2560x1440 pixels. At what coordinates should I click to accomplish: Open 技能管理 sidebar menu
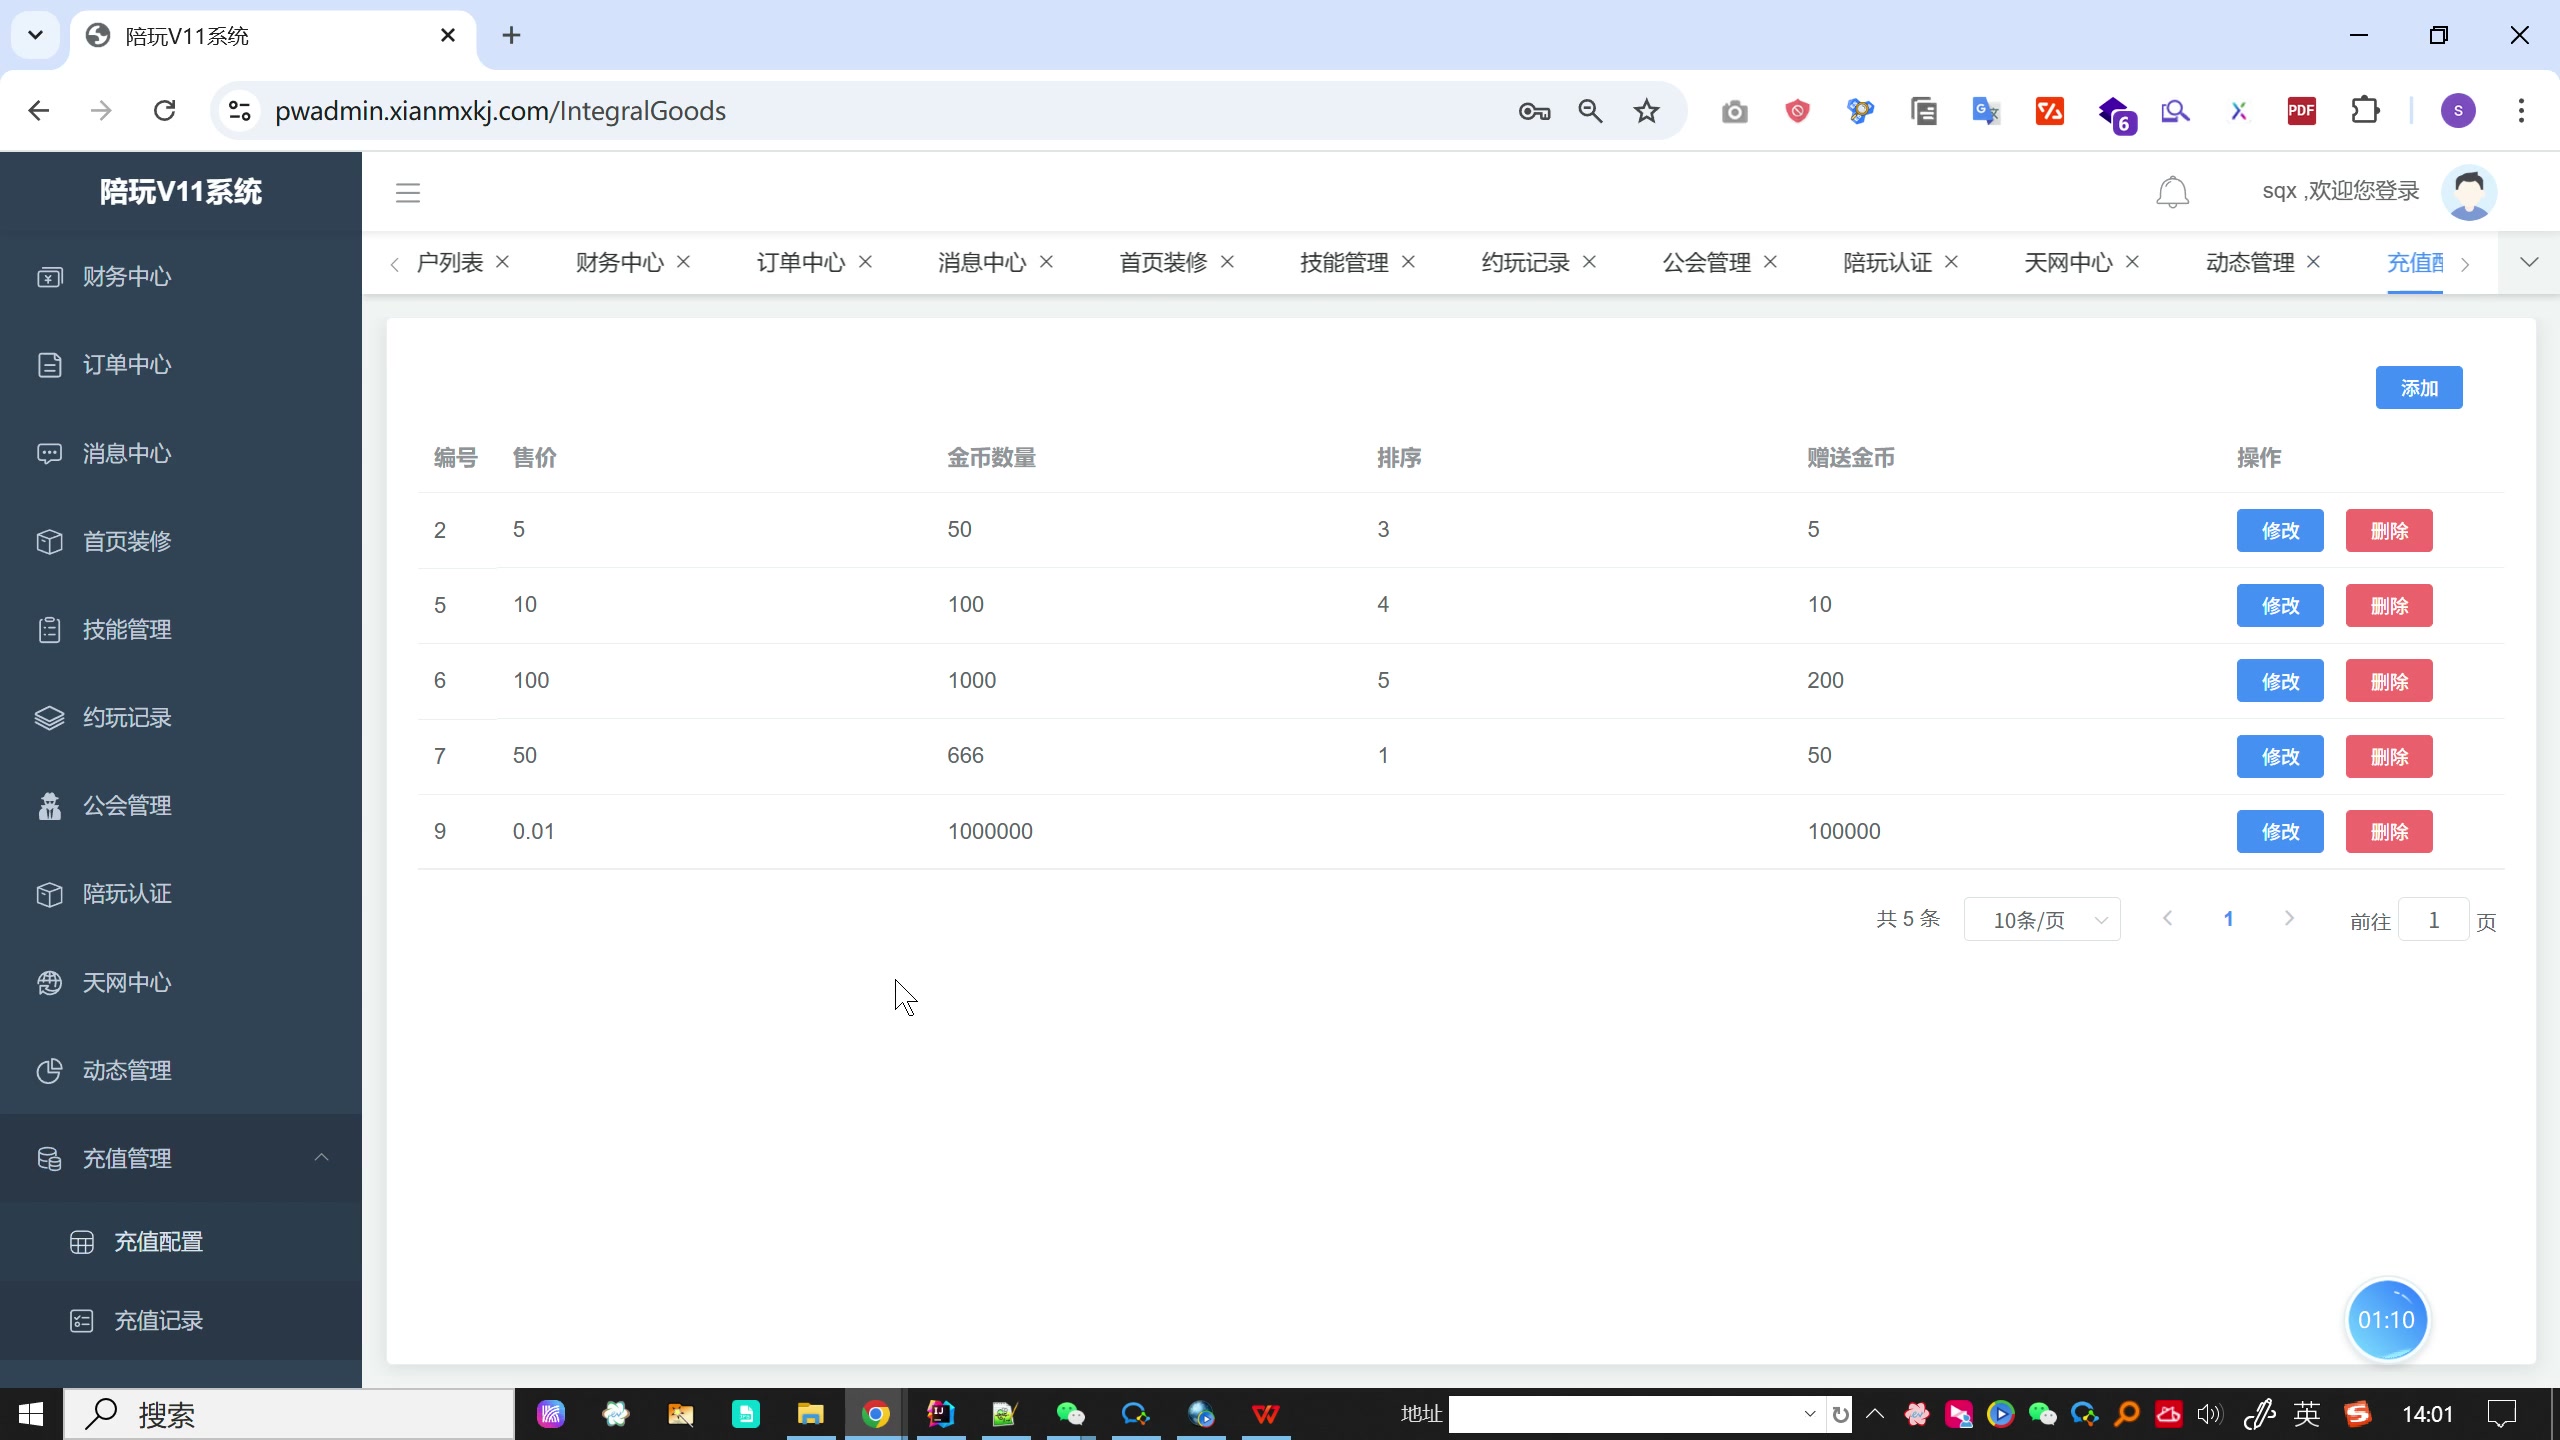point(180,629)
